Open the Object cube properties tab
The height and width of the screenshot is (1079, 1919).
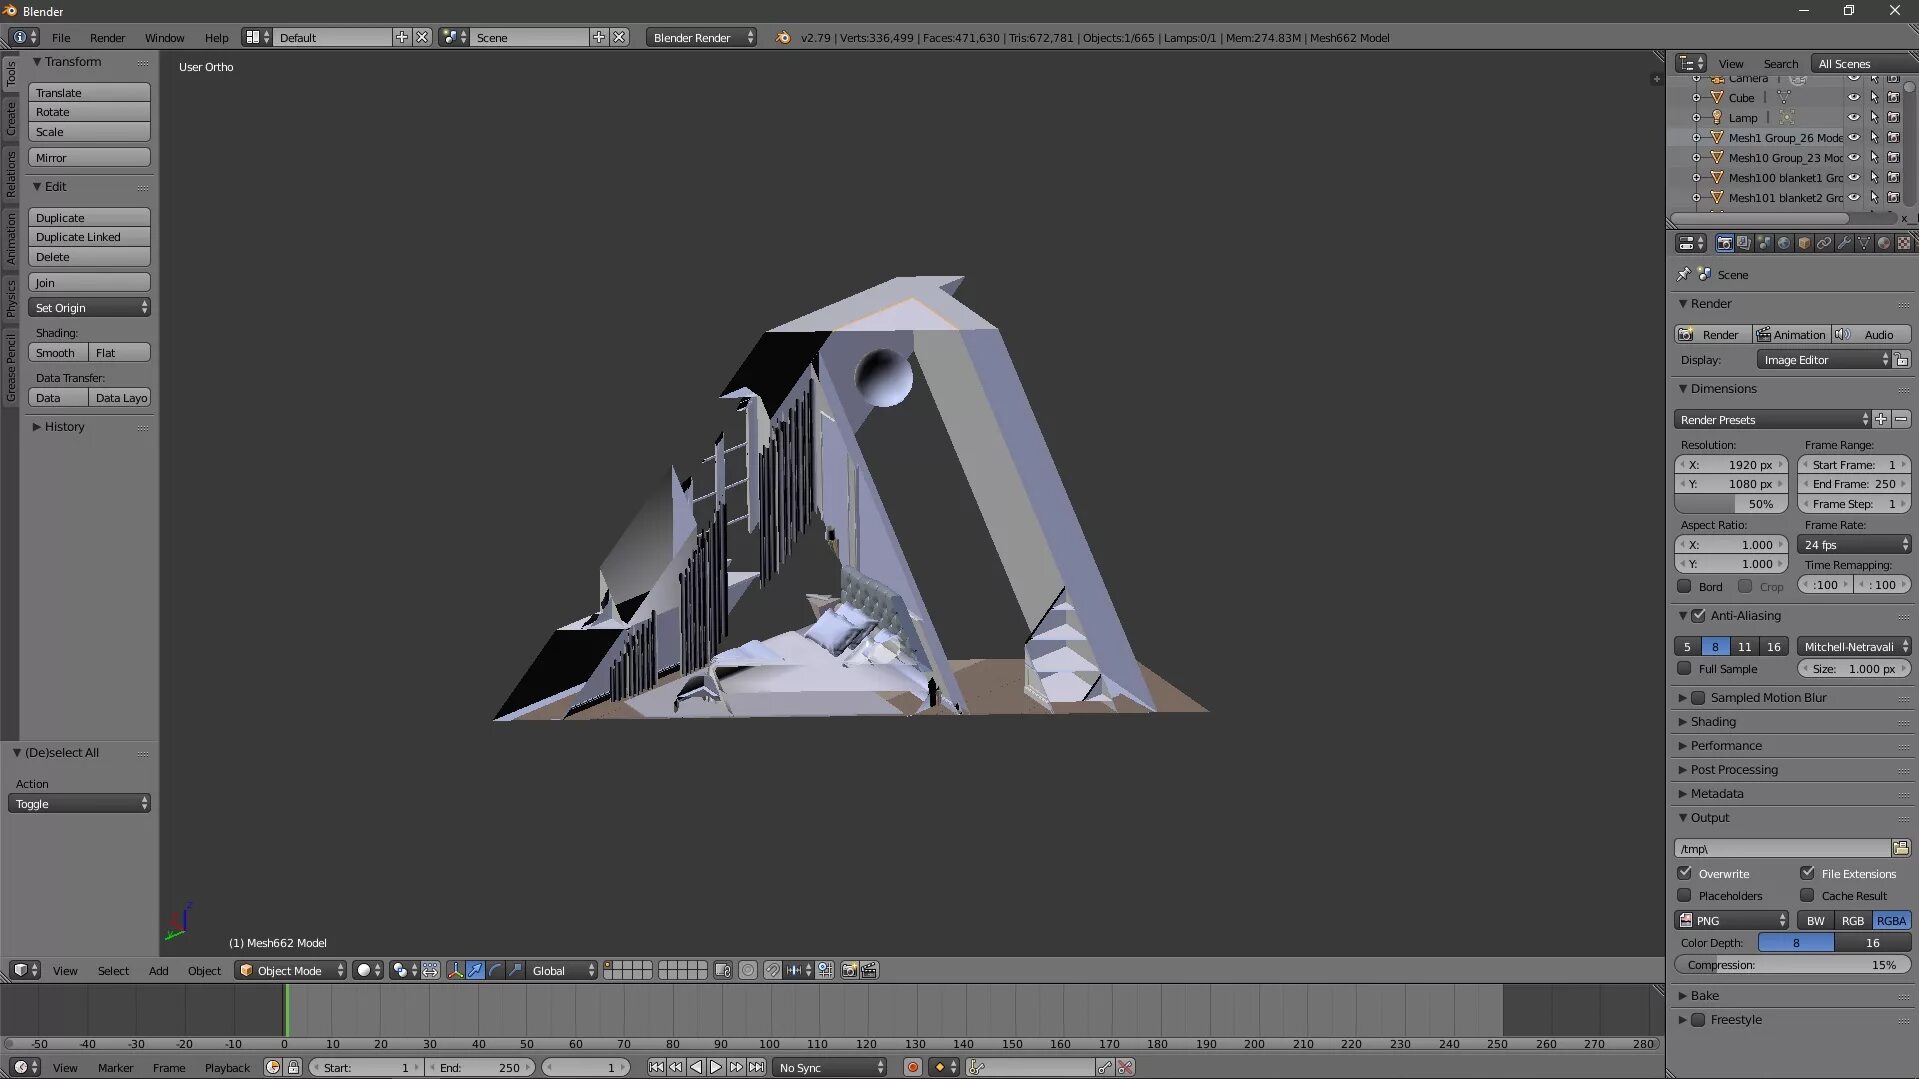click(1803, 243)
